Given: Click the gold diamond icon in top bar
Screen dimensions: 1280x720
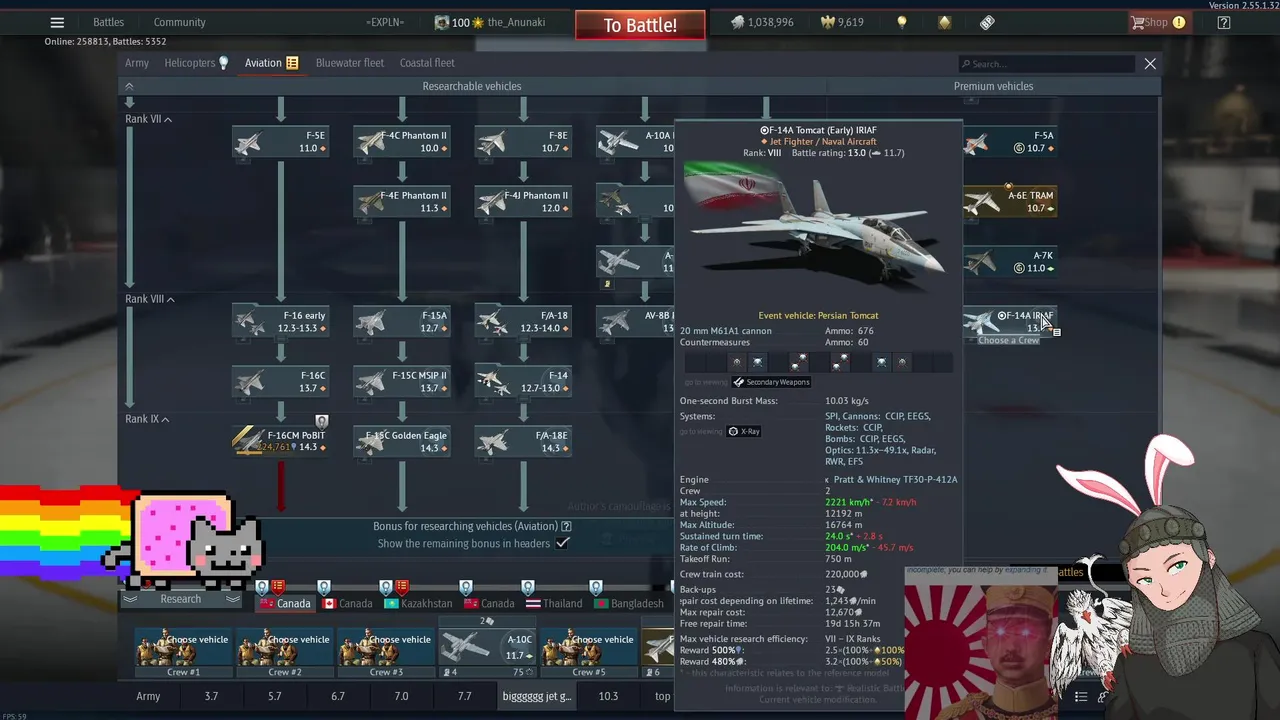Looking at the screenshot, I should 945,22.
